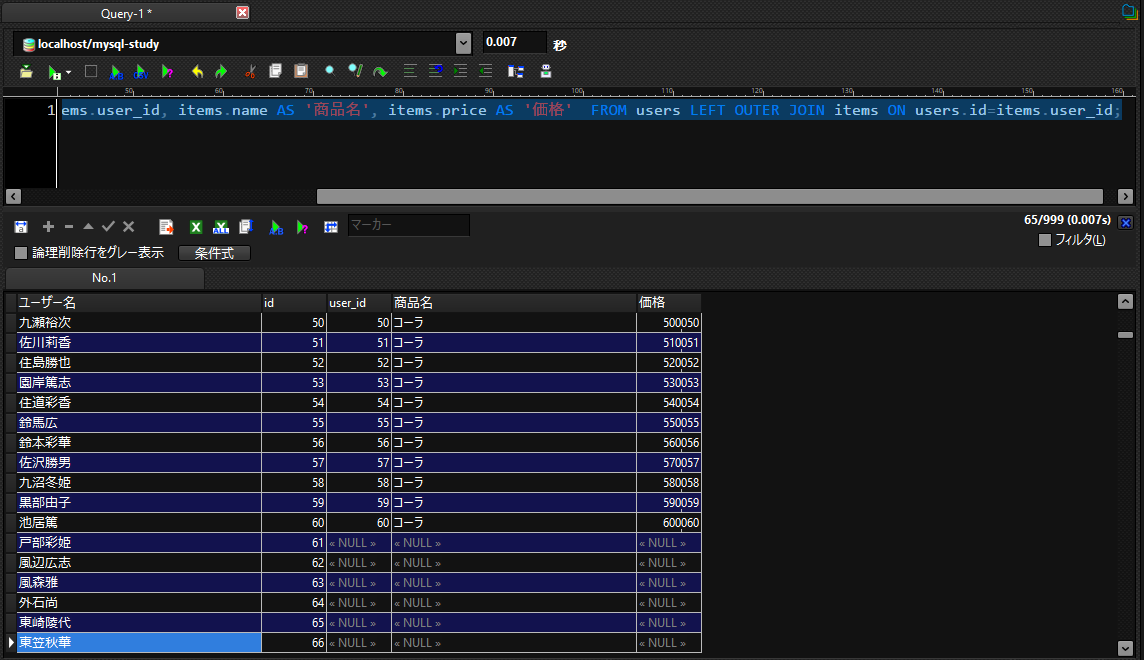Run the SQL with the execute icon
Viewport: 1144px width, 660px height.
coord(54,71)
